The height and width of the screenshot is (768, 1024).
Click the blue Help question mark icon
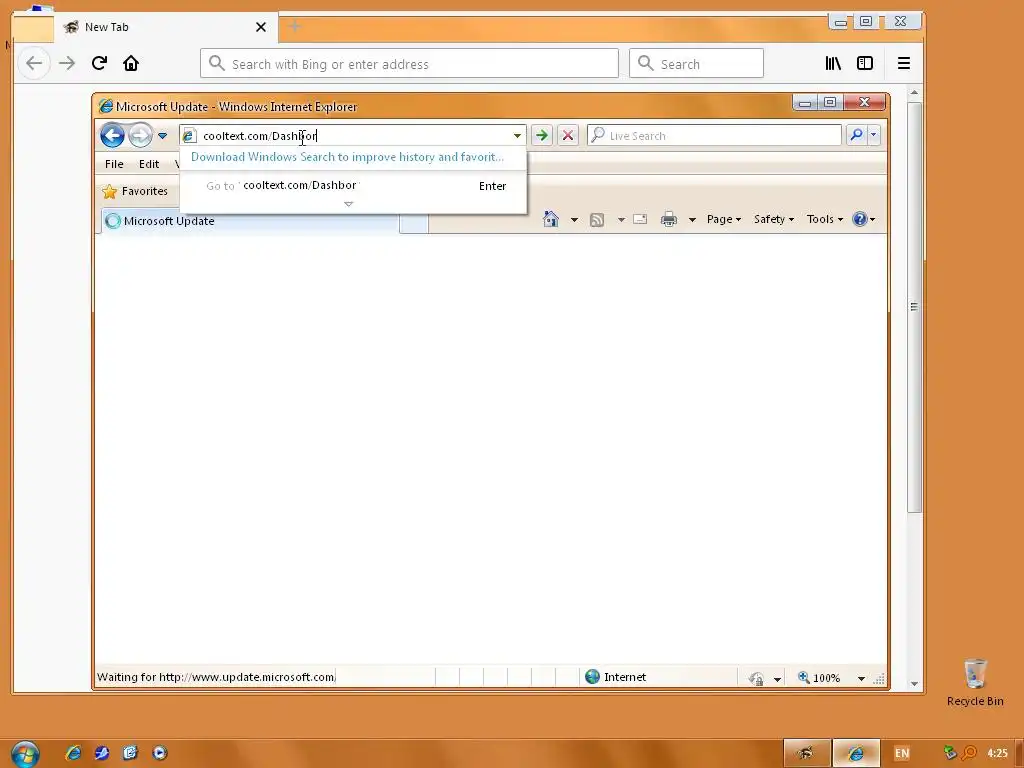pos(859,219)
